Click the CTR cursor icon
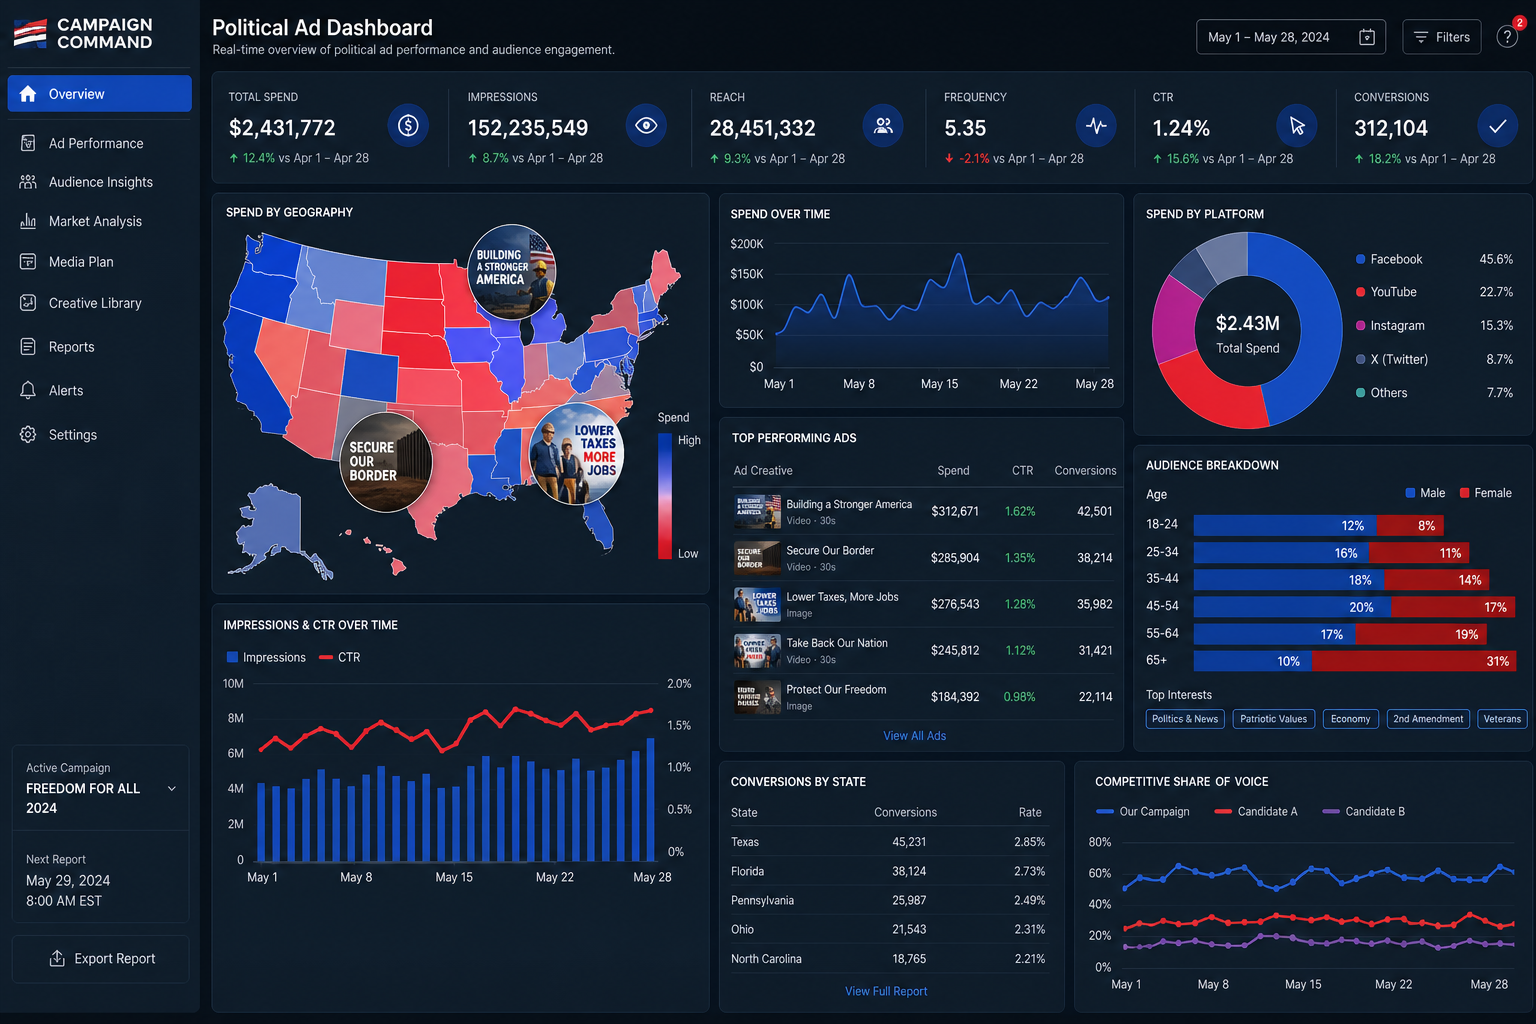1536x1024 pixels. point(1297,125)
